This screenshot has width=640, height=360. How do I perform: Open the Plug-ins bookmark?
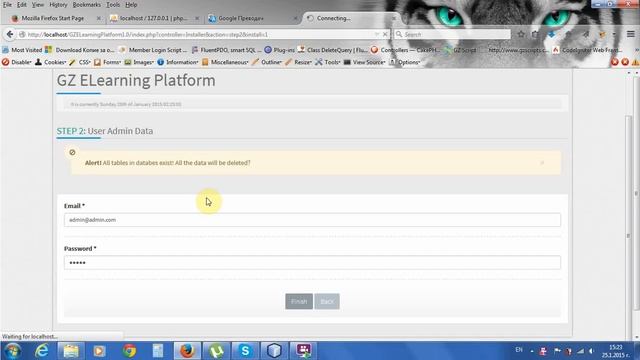(x=280, y=50)
